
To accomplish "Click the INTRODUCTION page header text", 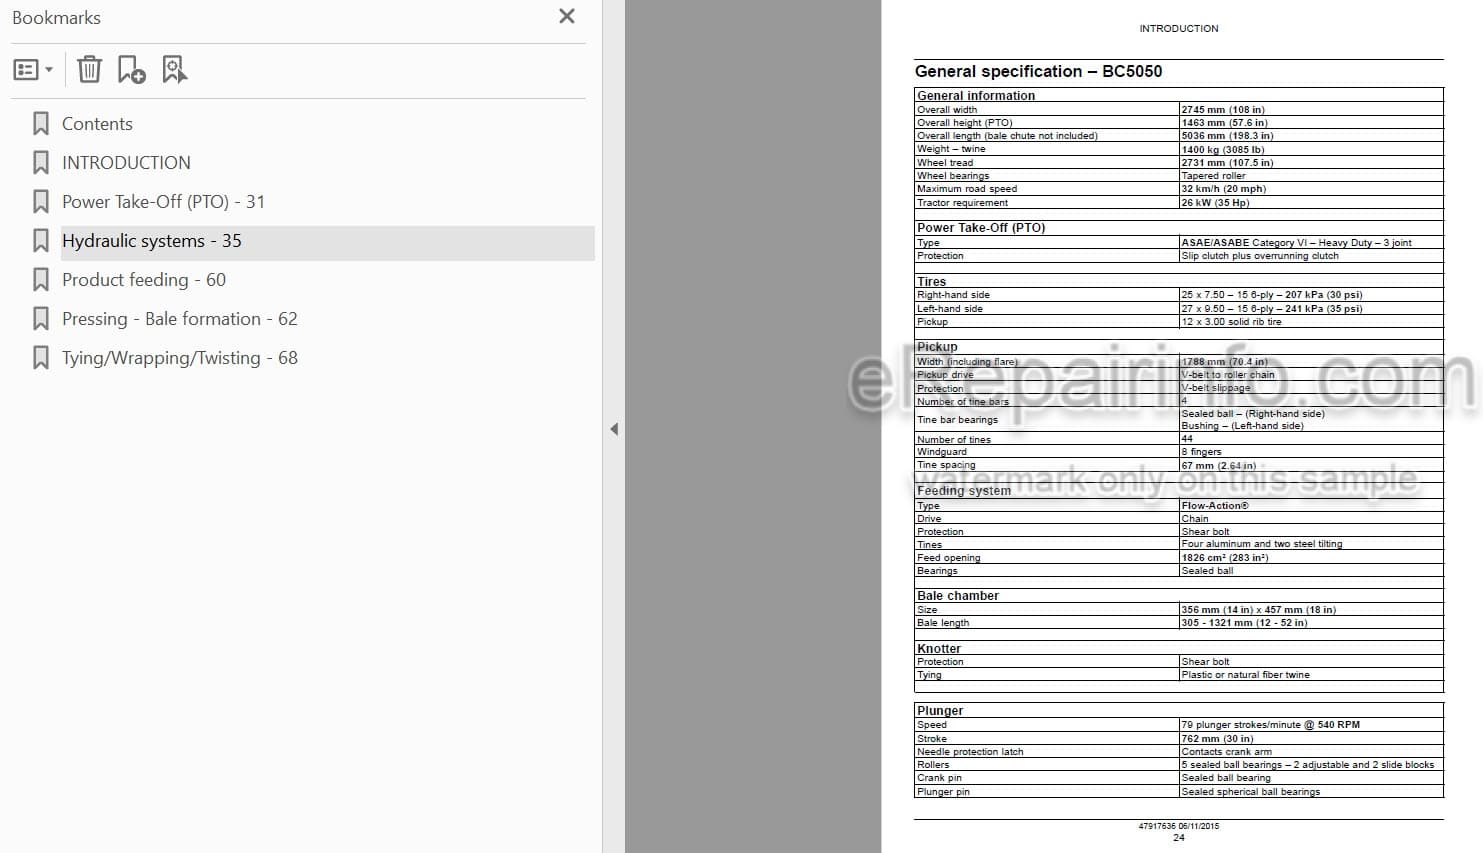I will pyautogui.click(x=1179, y=29).
